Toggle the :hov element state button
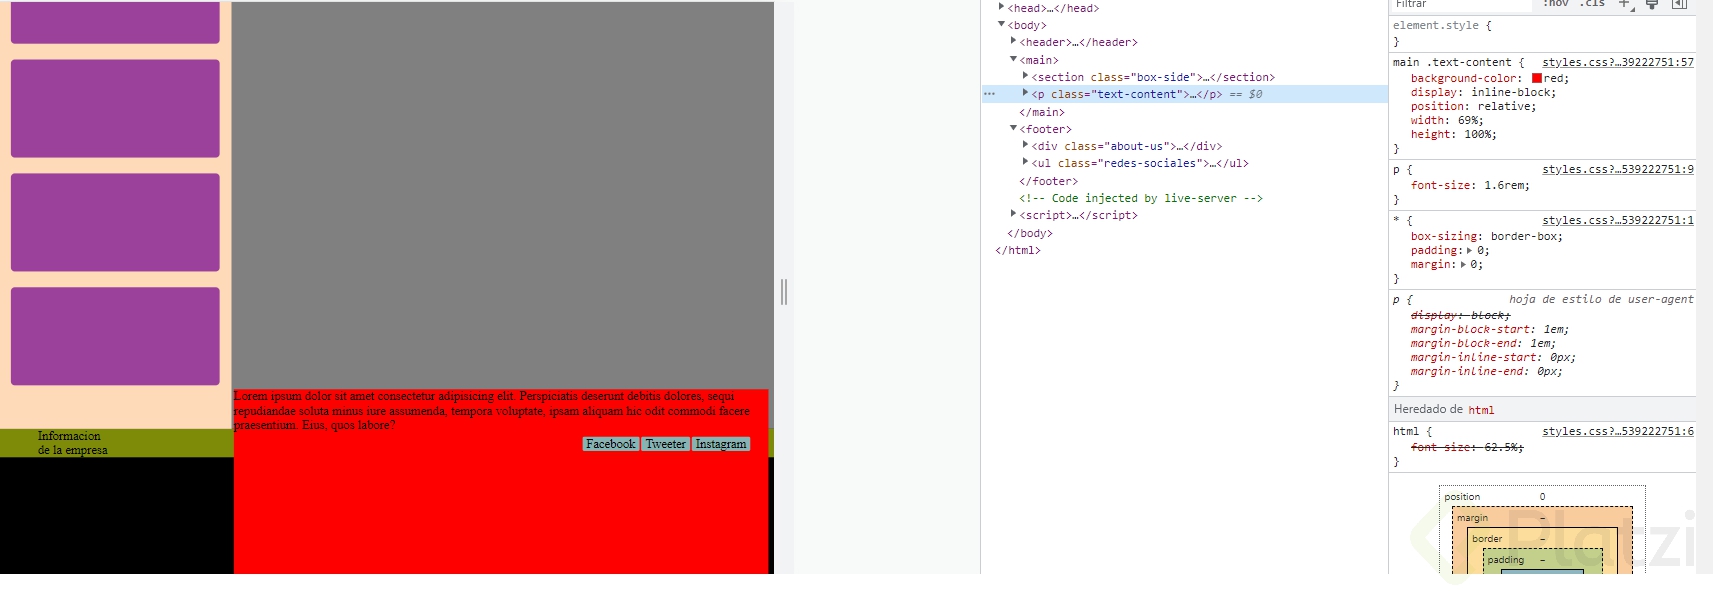 [x=1556, y=4]
